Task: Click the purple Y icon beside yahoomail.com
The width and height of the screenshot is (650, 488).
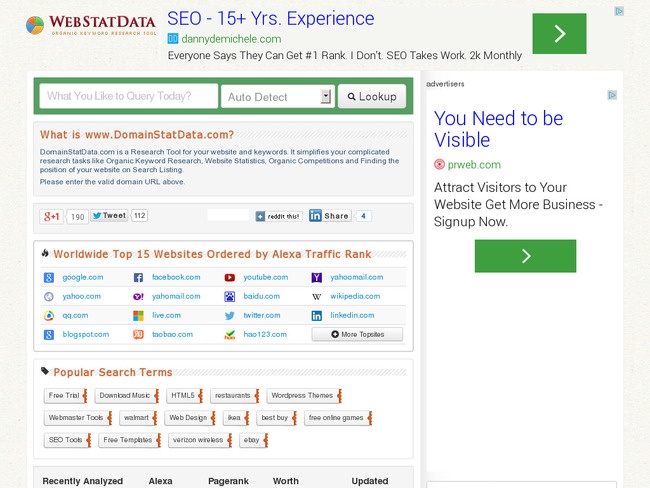Action: tap(317, 277)
